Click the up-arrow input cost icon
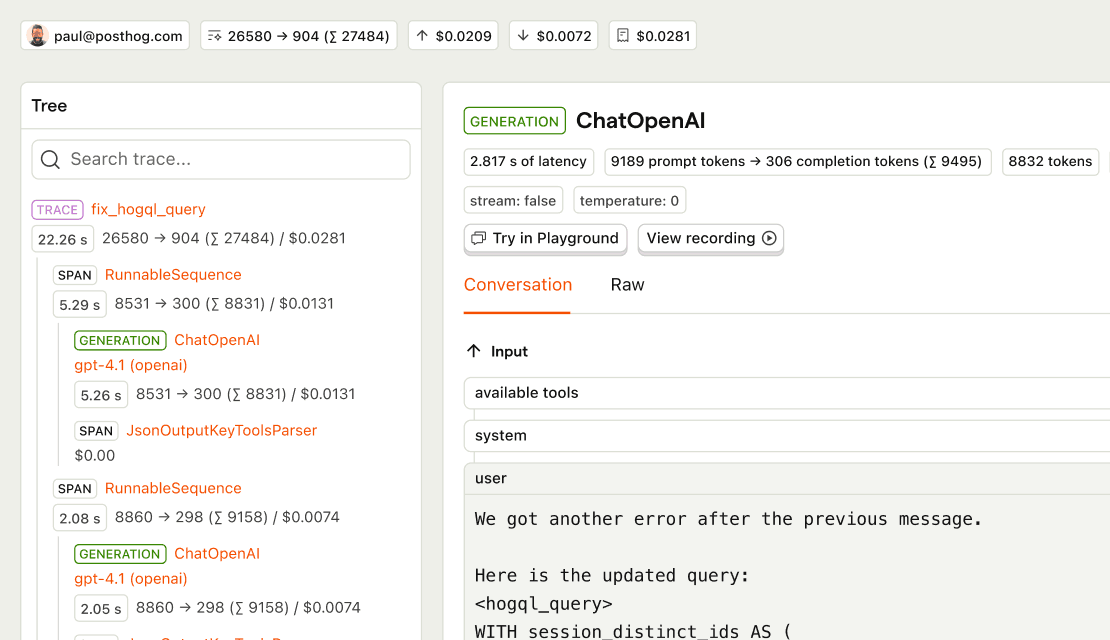The width and height of the screenshot is (1110, 640). click(422, 35)
